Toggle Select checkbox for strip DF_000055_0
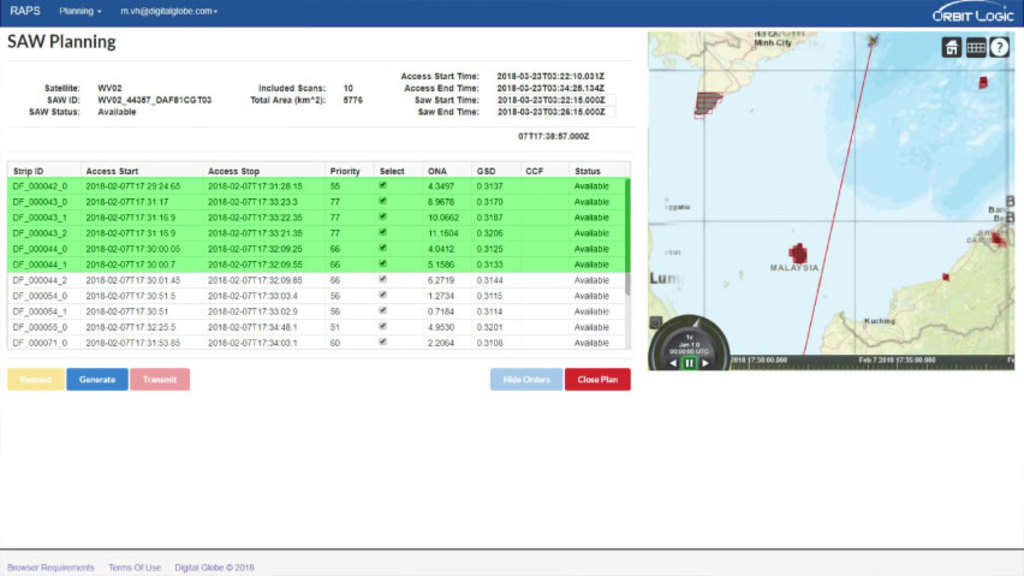The width and height of the screenshot is (1024, 576). point(383,327)
